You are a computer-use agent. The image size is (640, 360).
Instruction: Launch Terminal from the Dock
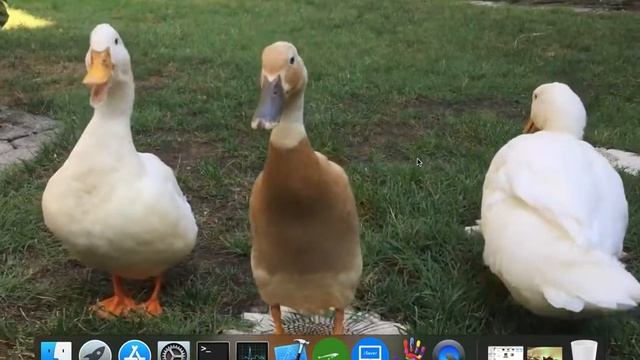pyautogui.click(x=213, y=351)
